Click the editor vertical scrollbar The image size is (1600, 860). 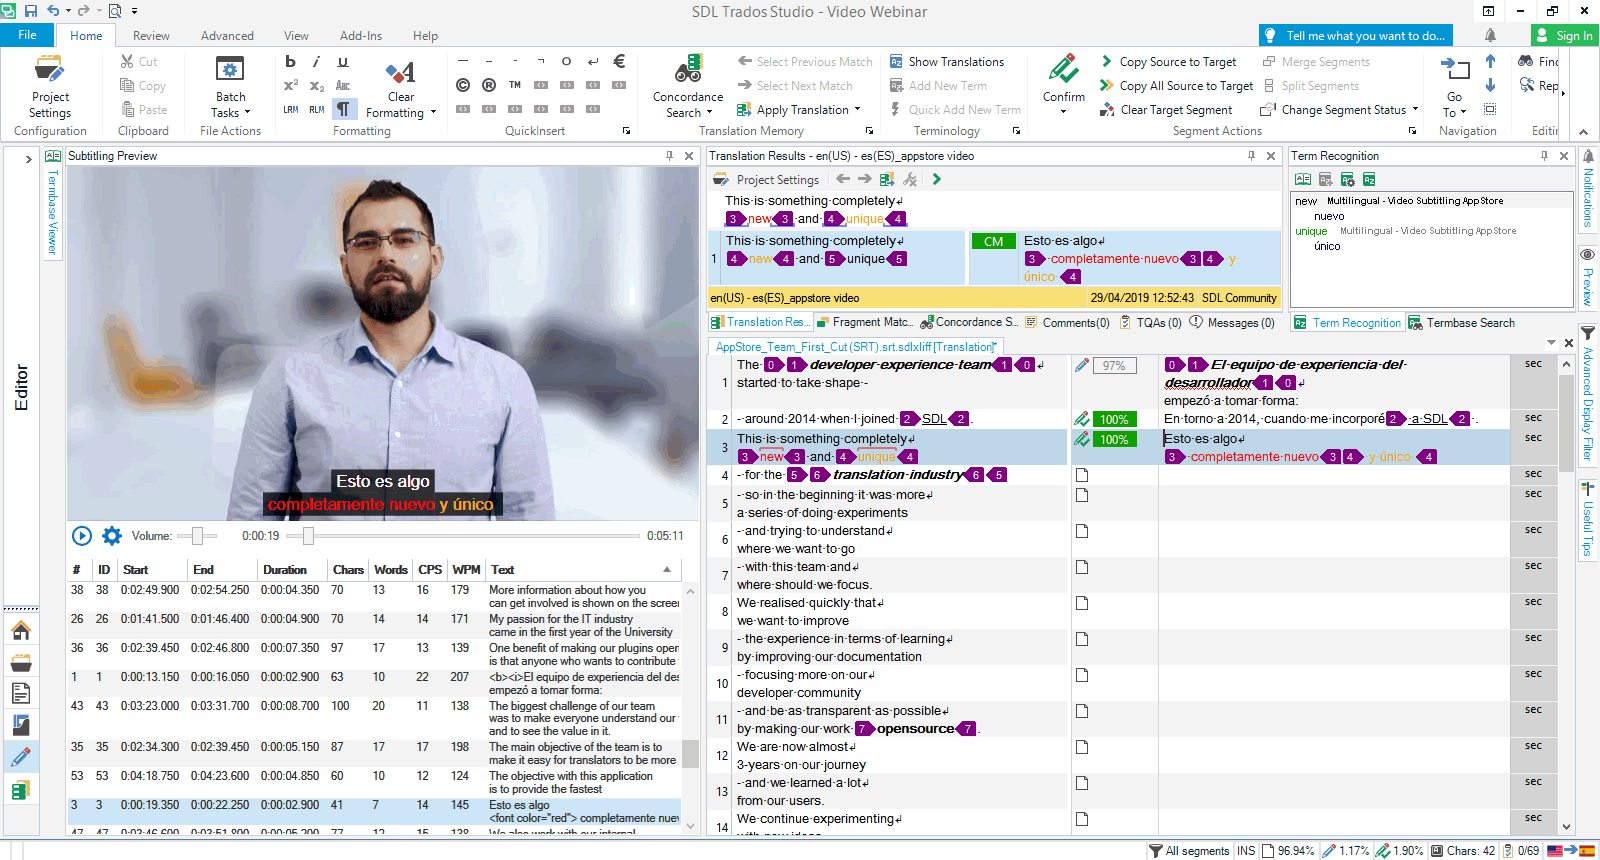coord(1566,595)
